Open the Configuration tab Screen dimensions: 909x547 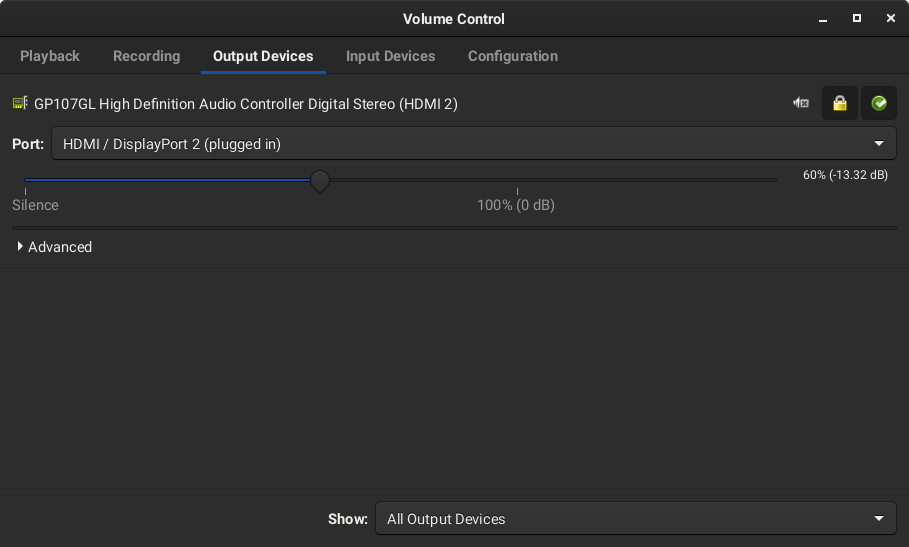coord(513,56)
